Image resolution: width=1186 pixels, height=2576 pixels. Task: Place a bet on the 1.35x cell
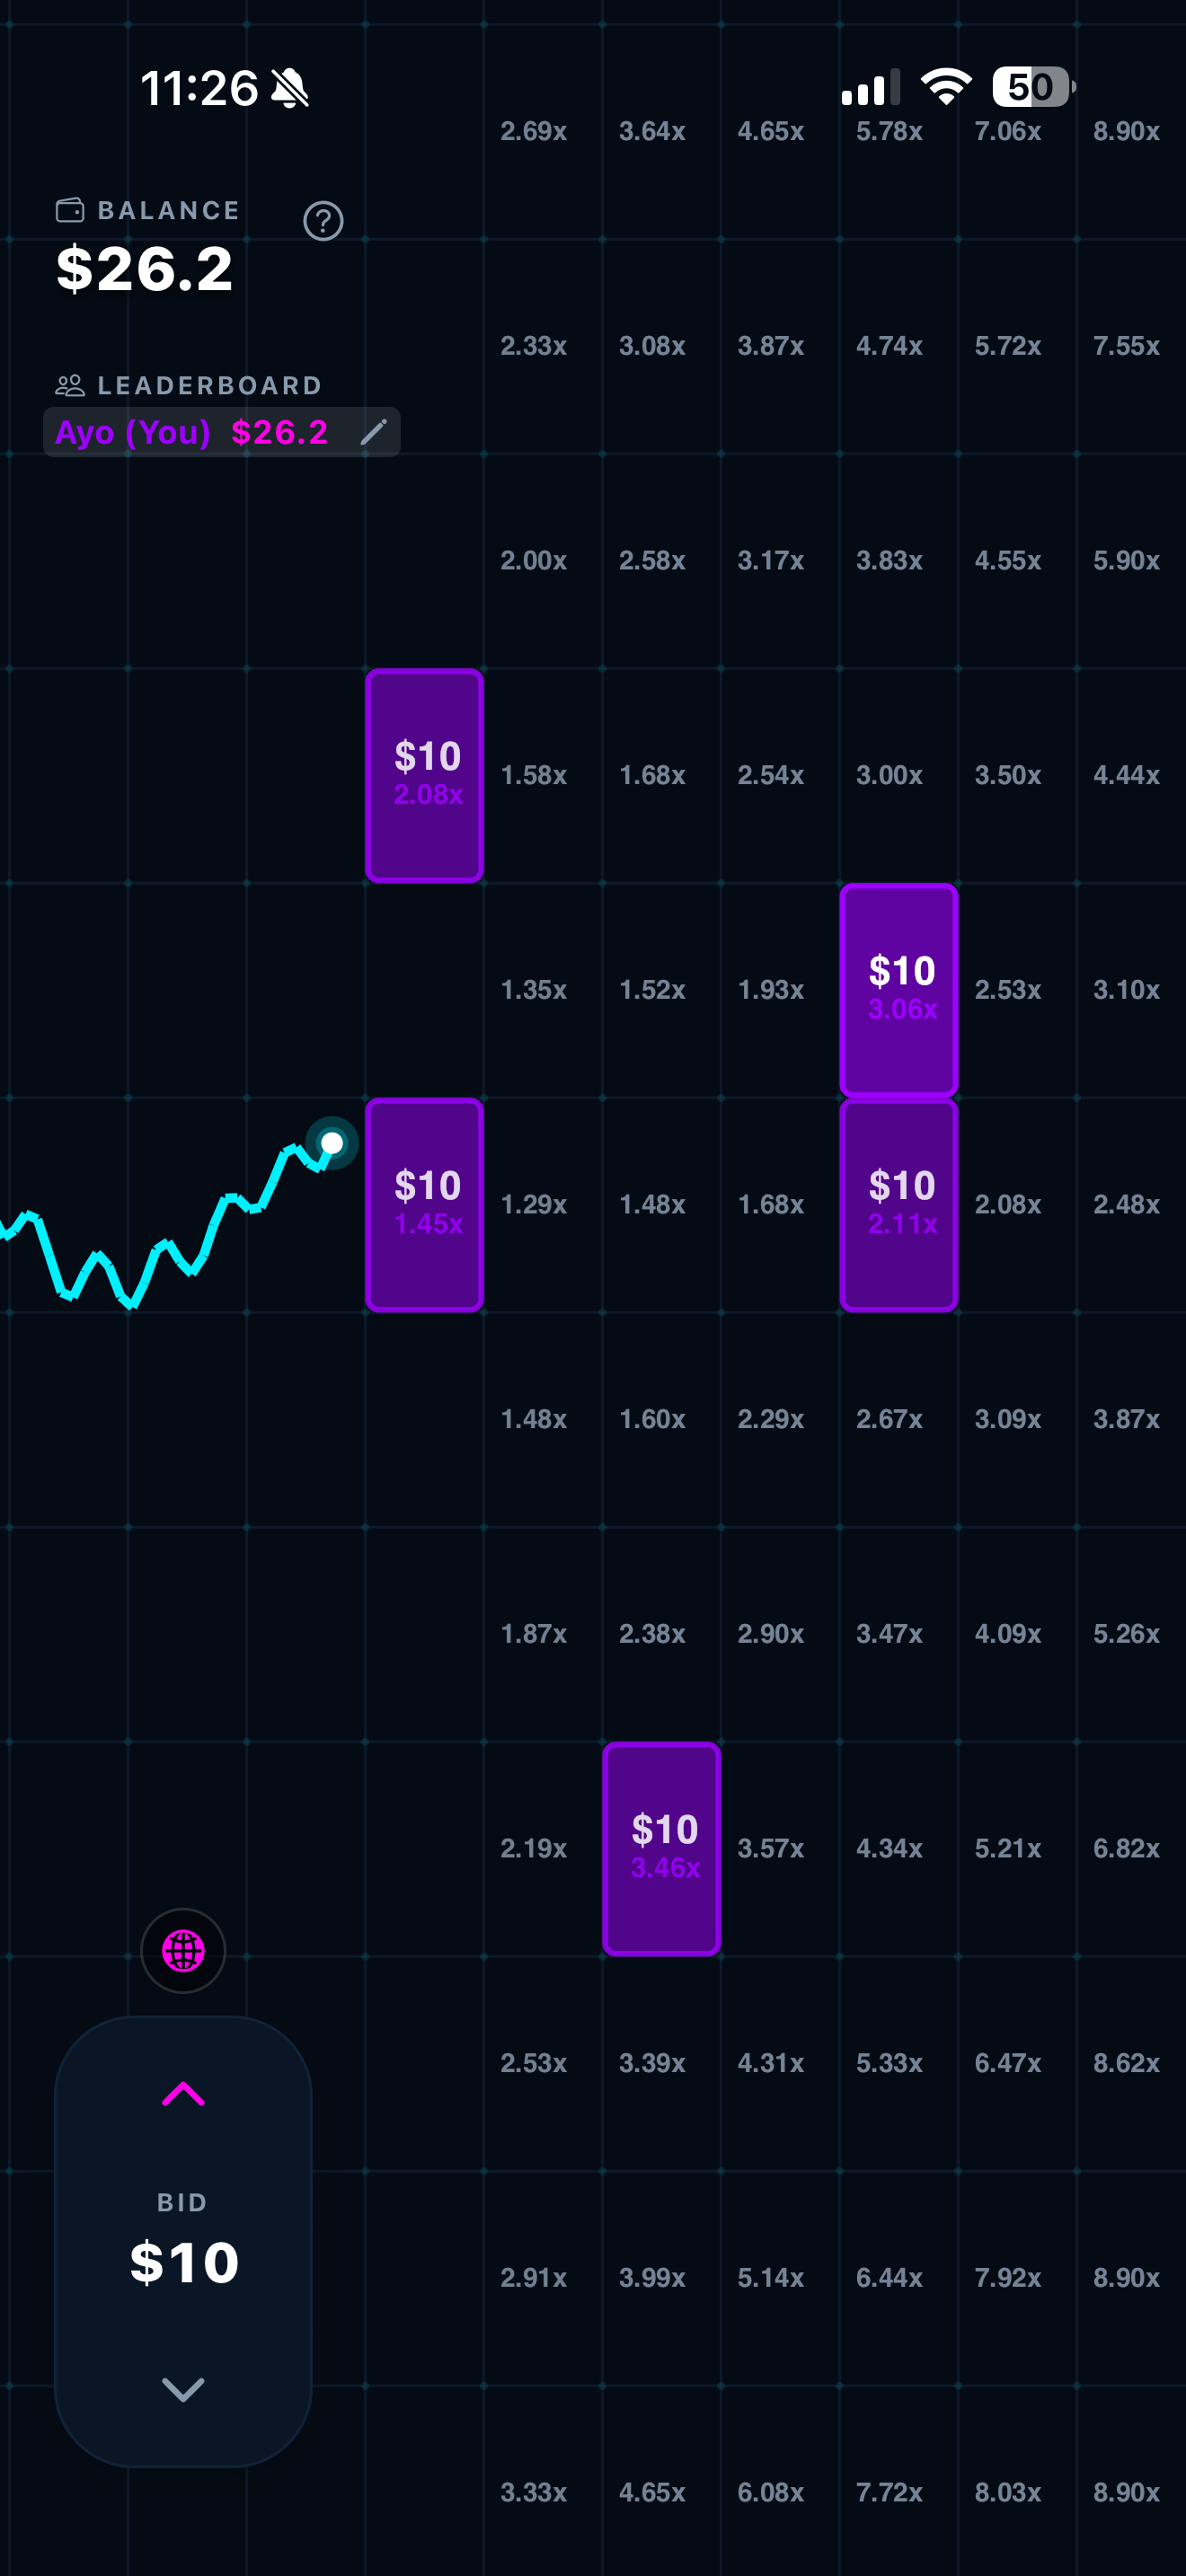tap(533, 988)
